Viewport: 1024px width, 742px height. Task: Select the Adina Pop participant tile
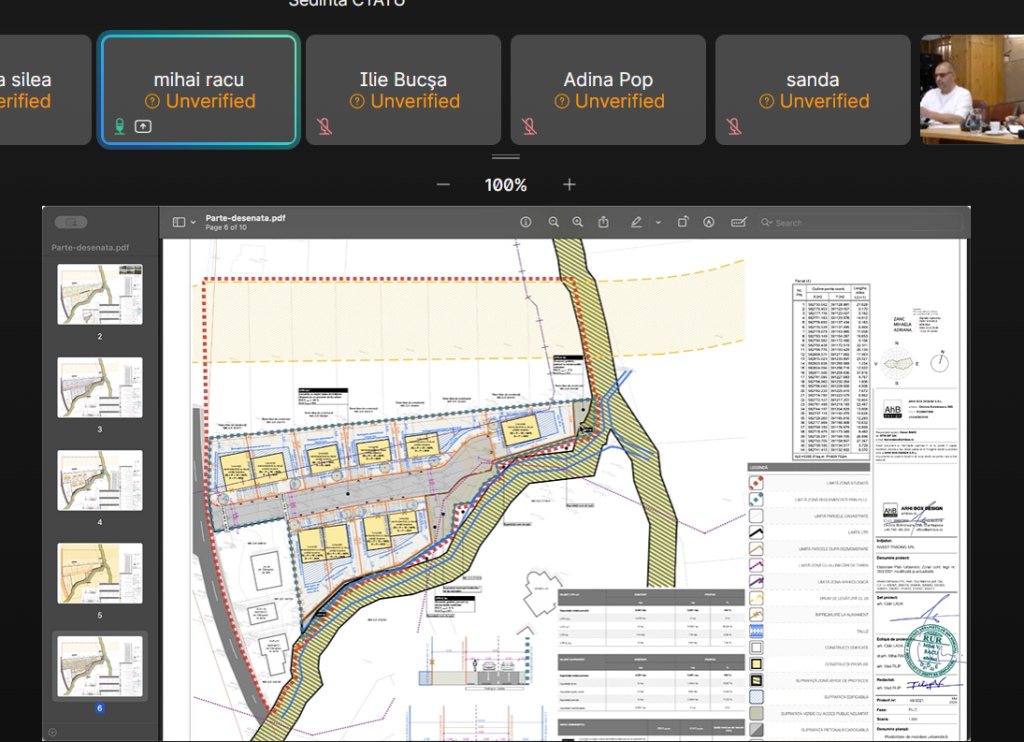coord(608,90)
